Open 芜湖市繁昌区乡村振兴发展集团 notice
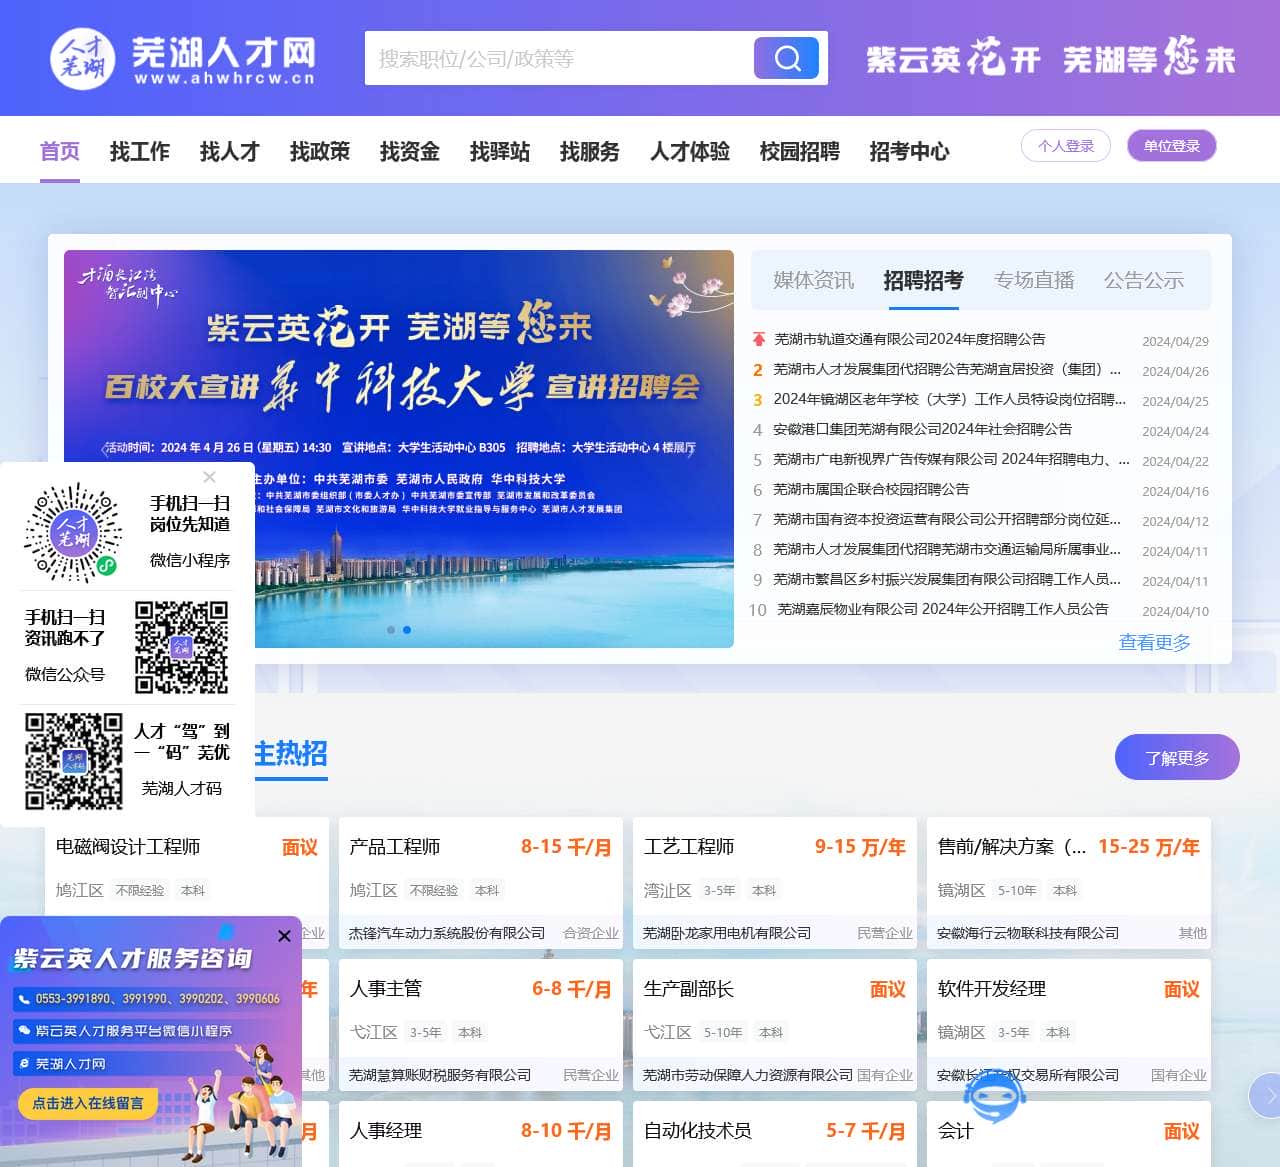This screenshot has height=1167, width=1280. 947,579
